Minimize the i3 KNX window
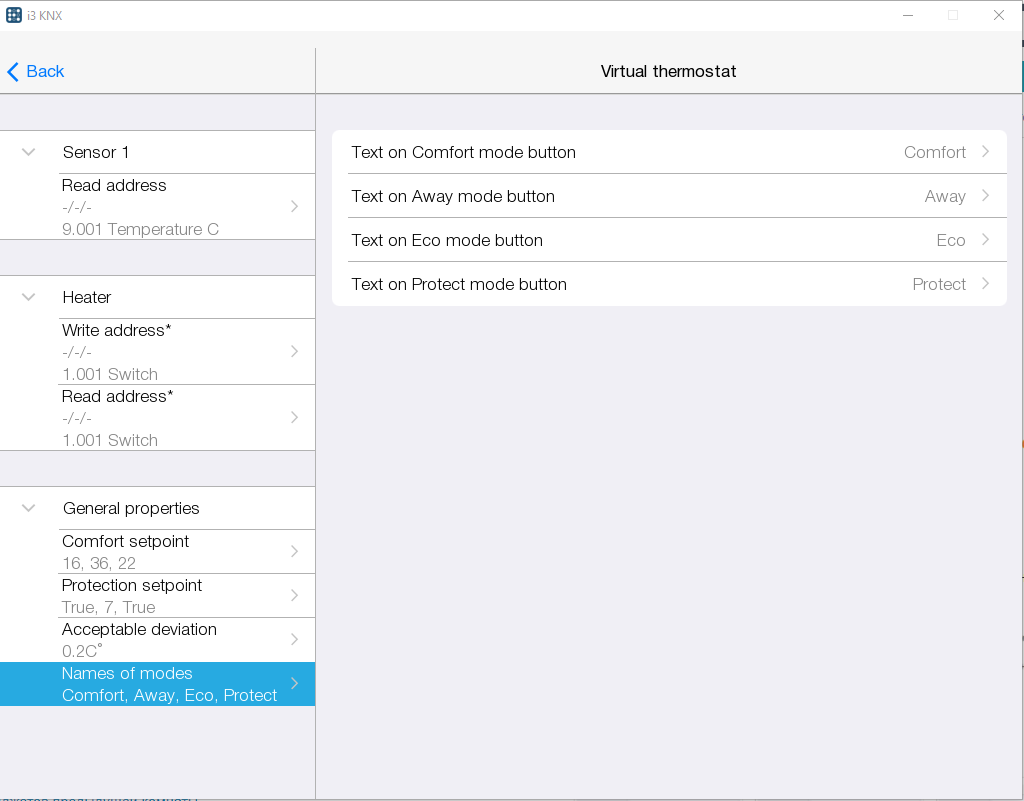Viewport: 1024px width, 801px height. point(908,15)
